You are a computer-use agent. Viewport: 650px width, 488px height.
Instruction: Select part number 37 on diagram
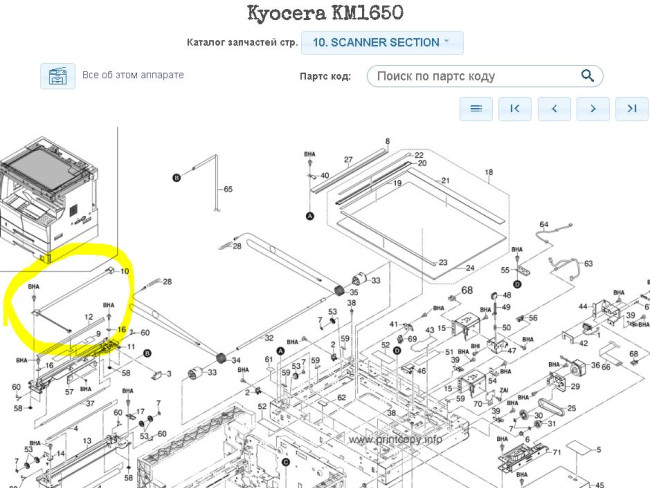click(90, 403)
